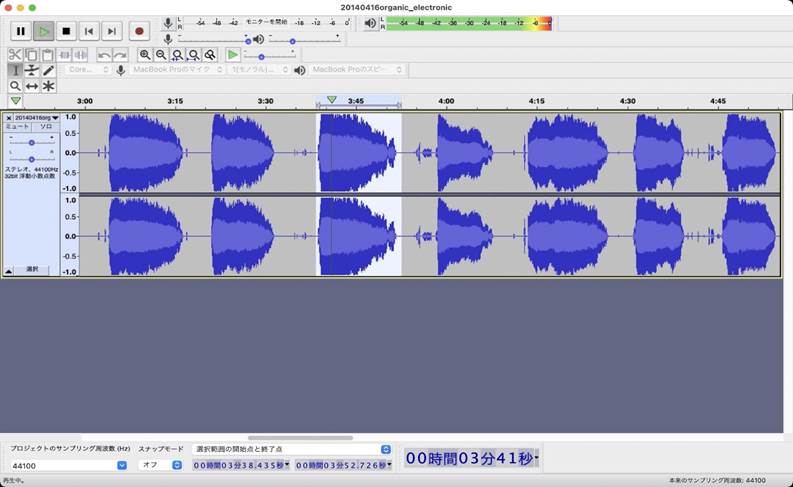Expand the snap mode オフ dropdown

(160, 465)
